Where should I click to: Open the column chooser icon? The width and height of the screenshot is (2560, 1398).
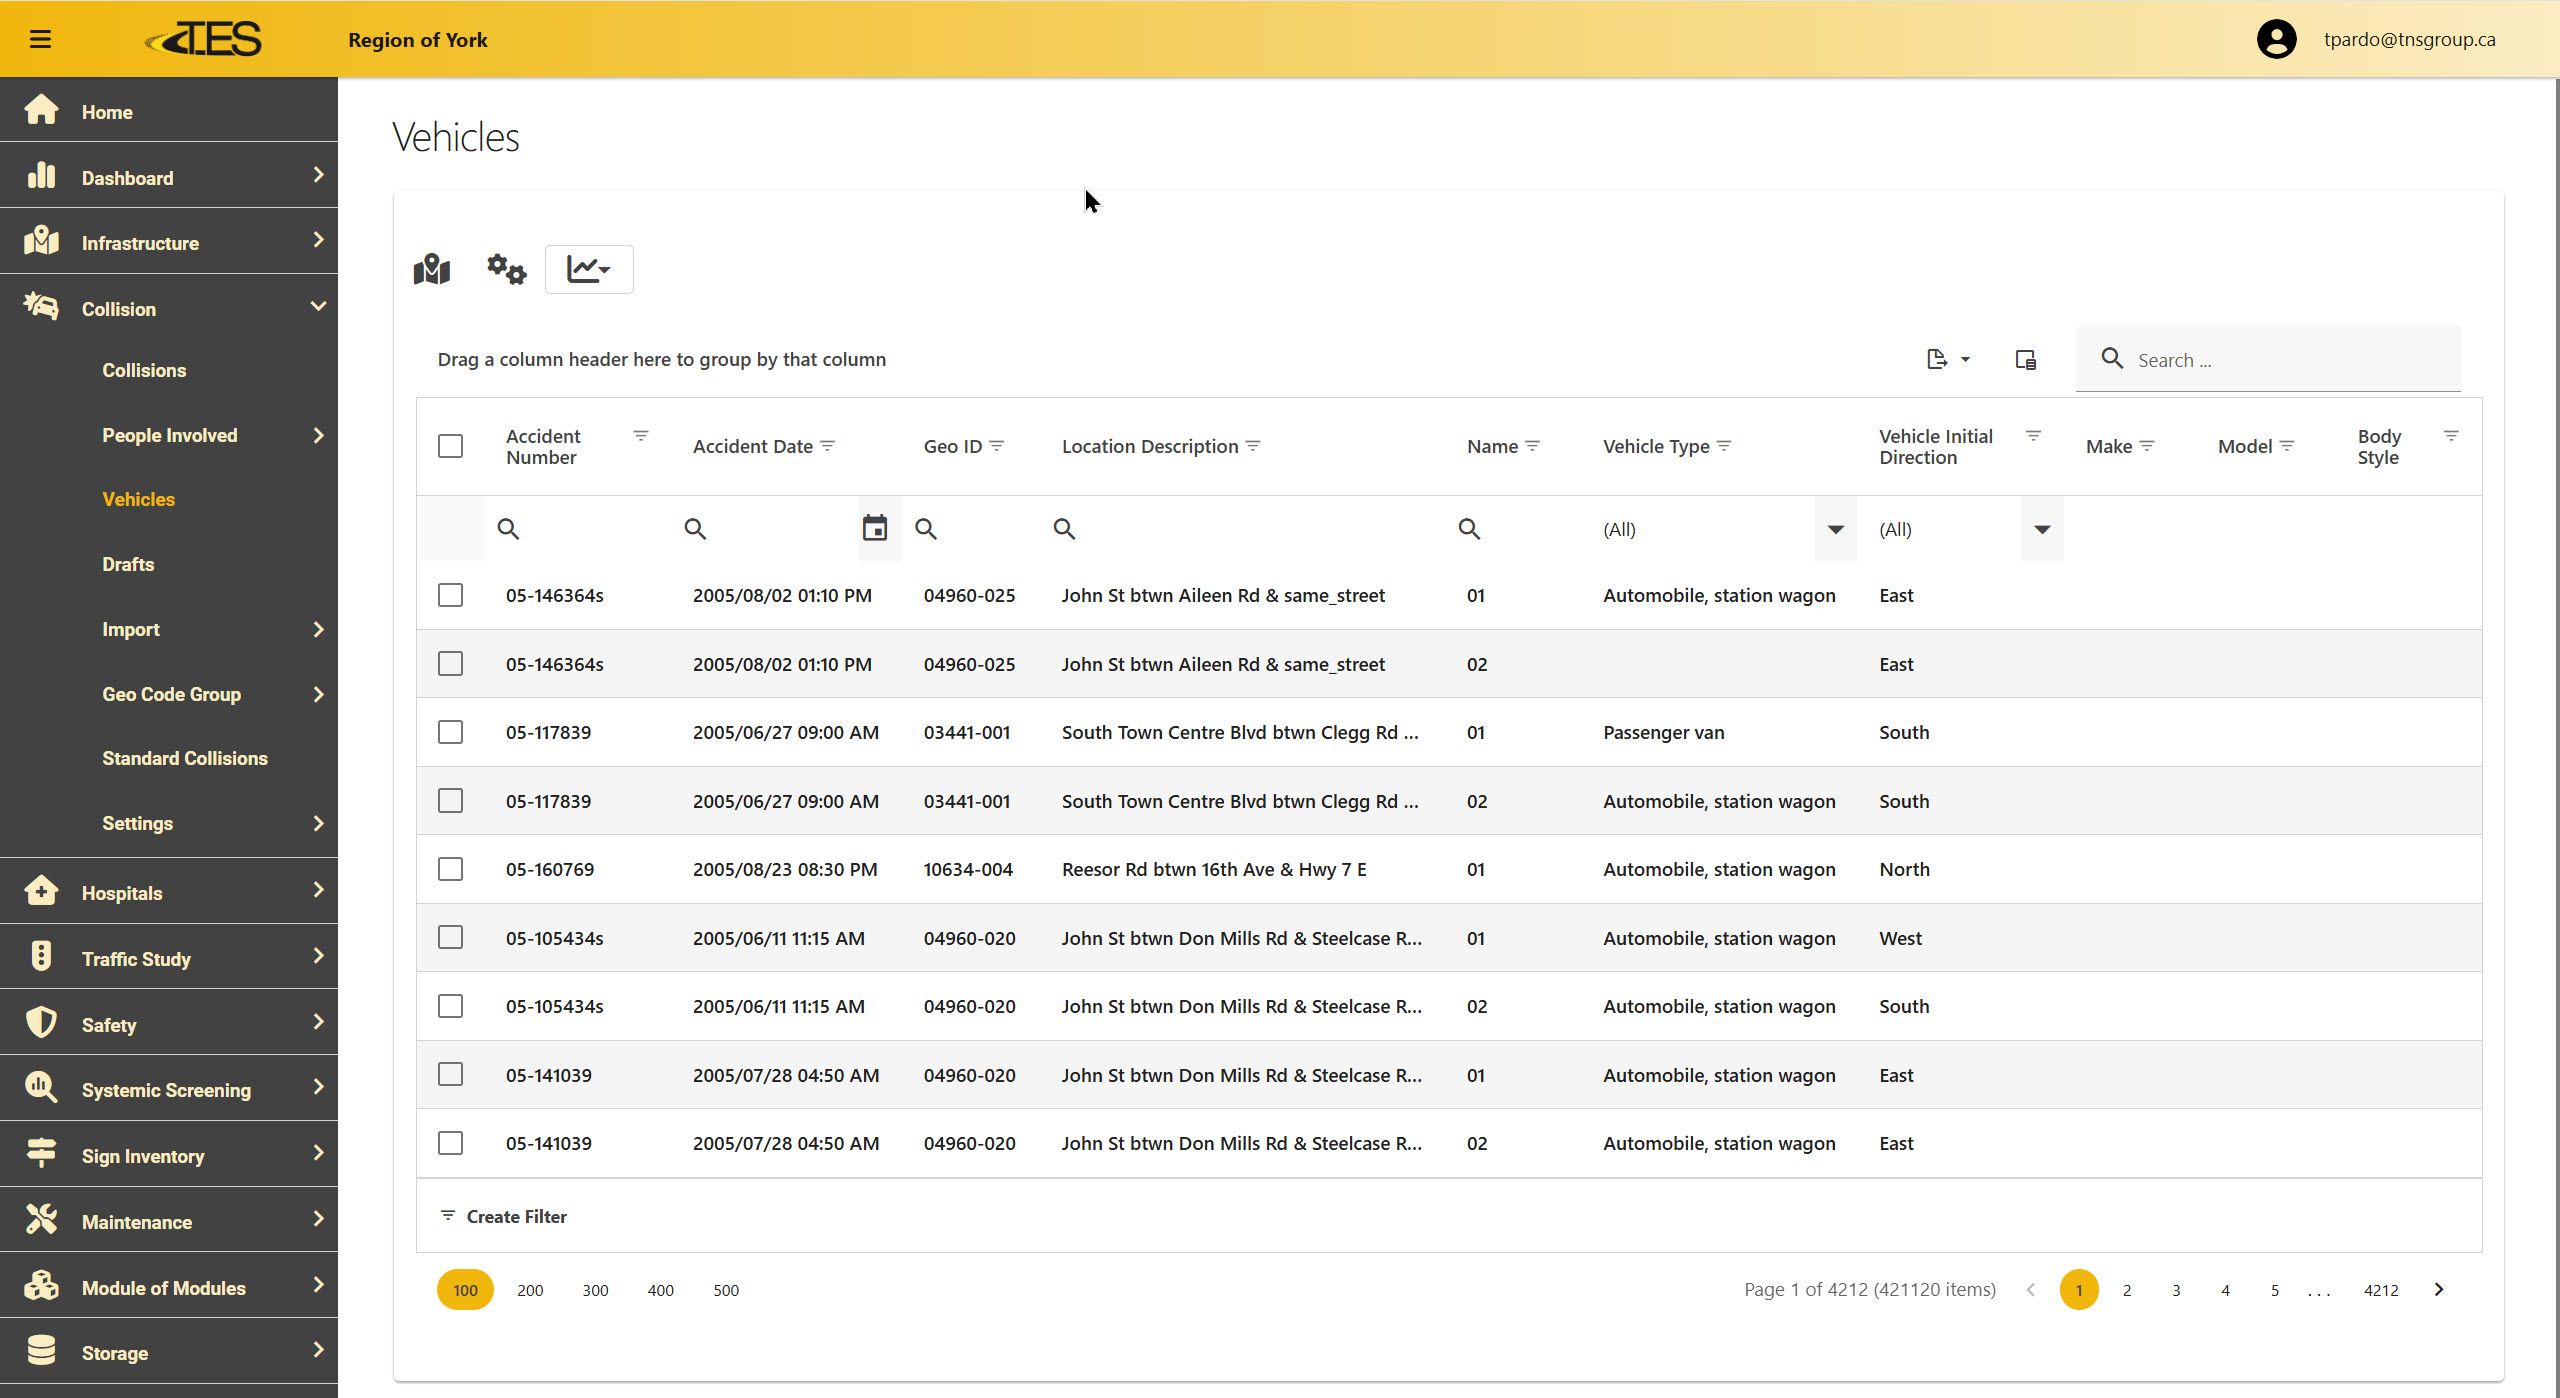pyautogui.click(x=2025, y=359)
